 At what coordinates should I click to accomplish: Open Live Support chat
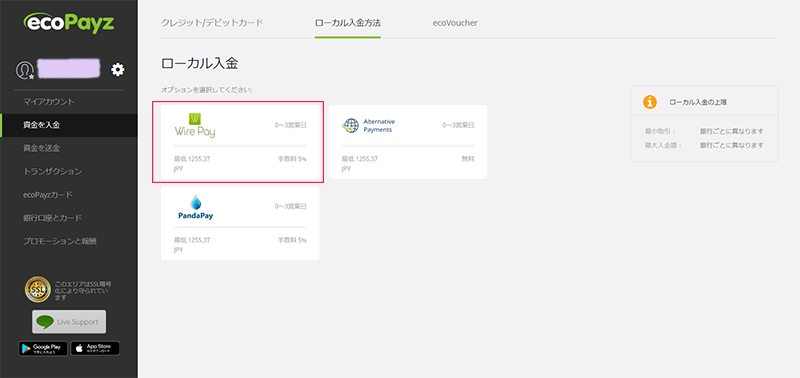pyautogui.click(x=69, y=322)
